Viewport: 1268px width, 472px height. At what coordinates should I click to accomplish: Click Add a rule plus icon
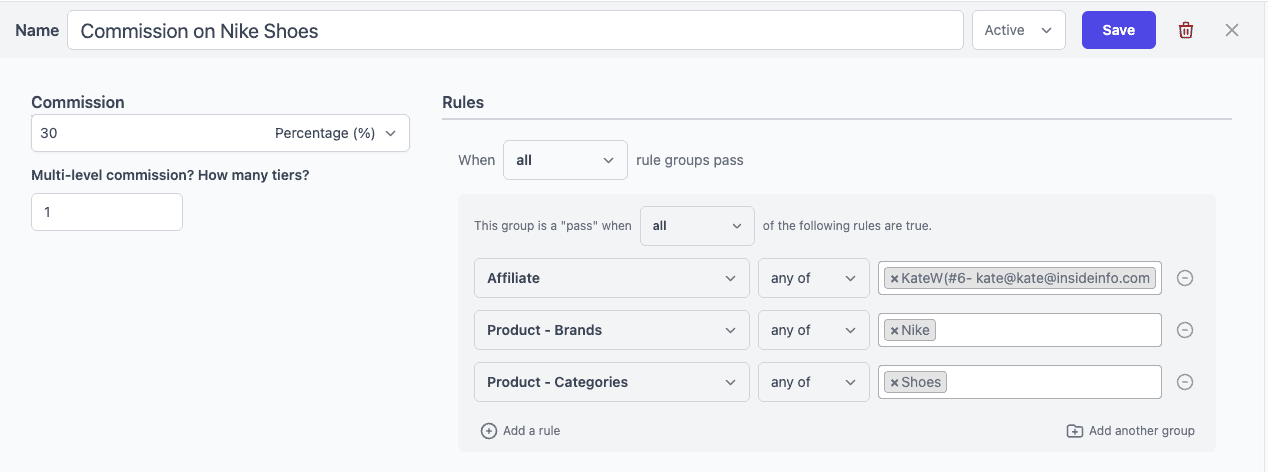tap(489, 431)
